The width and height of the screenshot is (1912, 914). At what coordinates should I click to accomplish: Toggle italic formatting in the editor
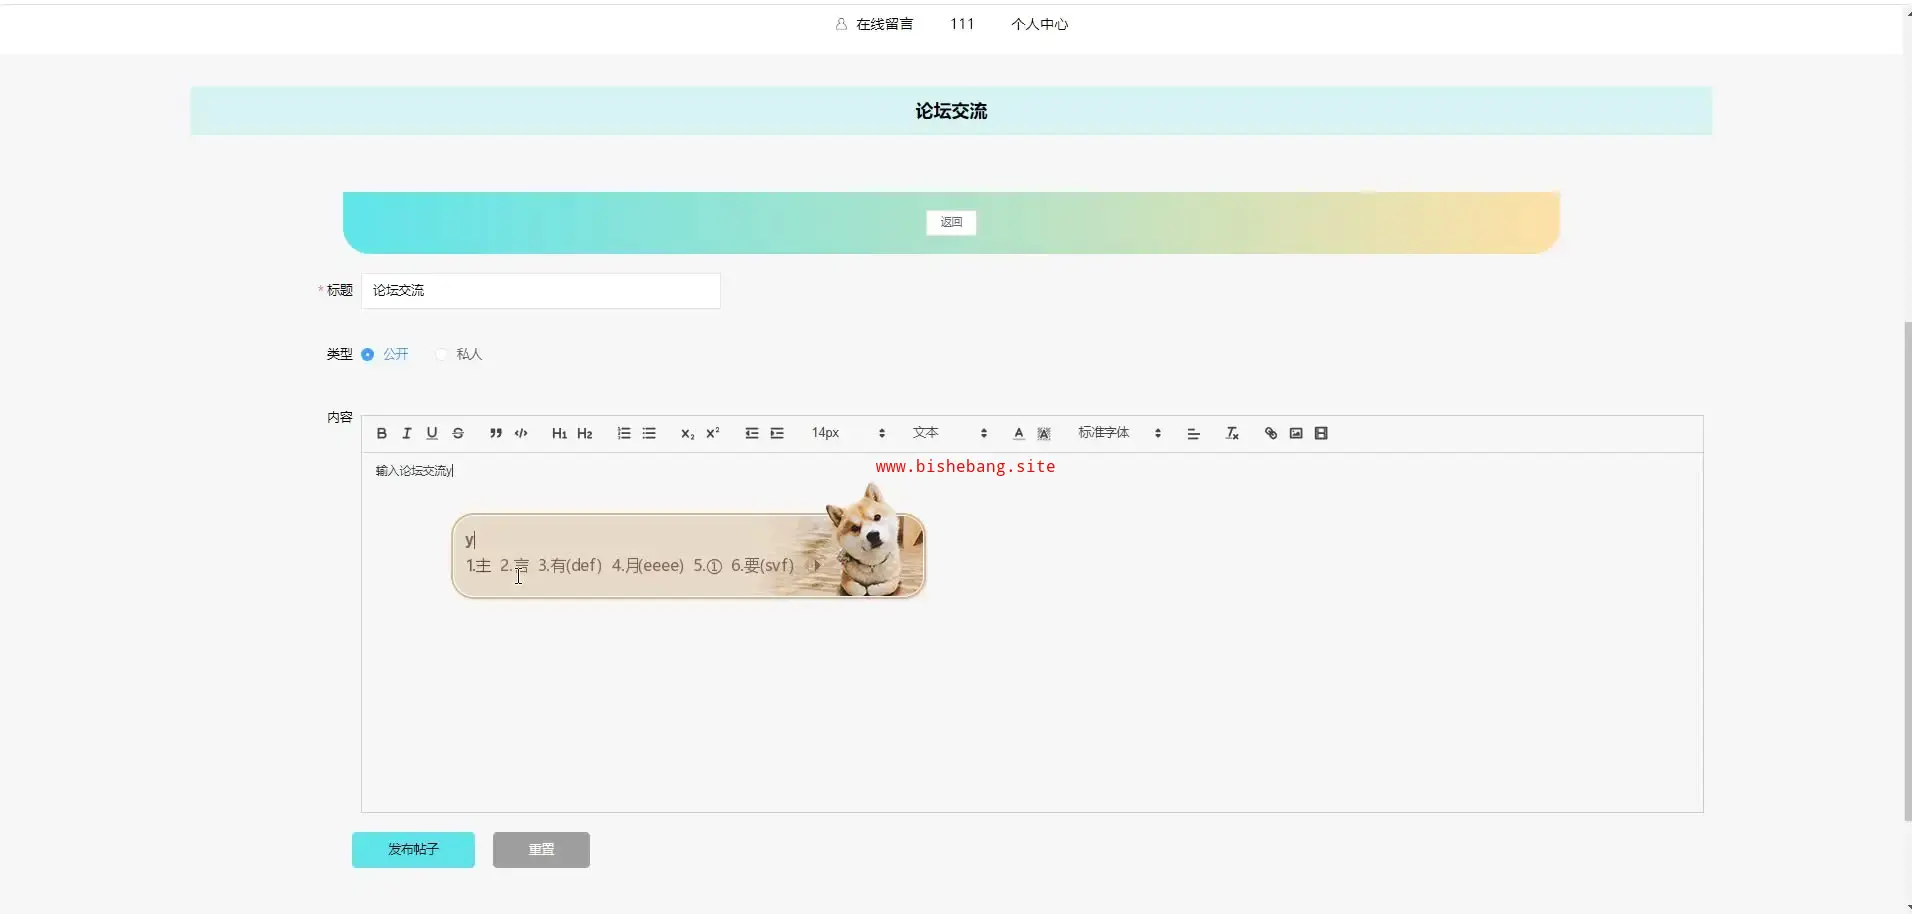(x=407, y=433)
